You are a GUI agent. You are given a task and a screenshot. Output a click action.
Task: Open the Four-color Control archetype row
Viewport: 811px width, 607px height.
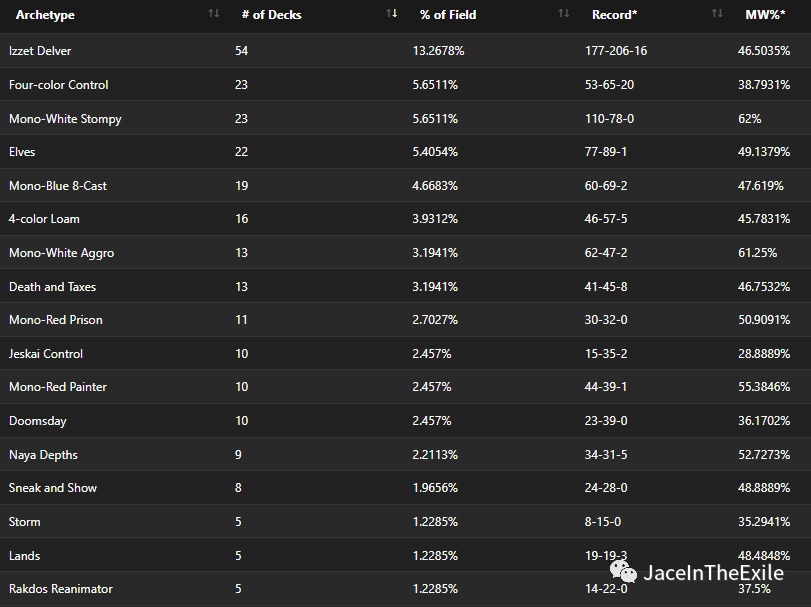(58, 85)
